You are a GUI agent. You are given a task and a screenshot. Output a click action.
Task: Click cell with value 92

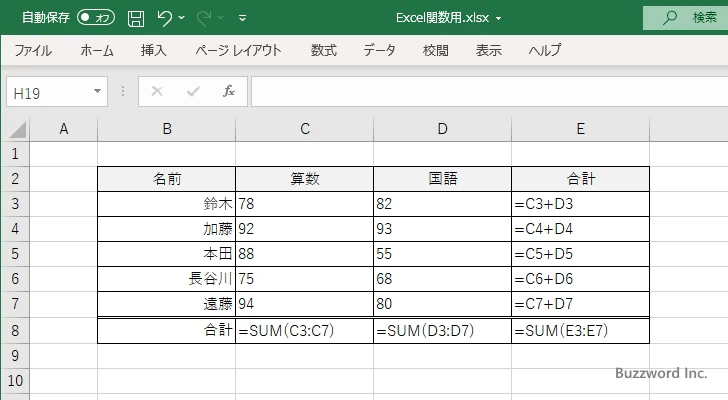pyautogui.click(x=305, y=229)
